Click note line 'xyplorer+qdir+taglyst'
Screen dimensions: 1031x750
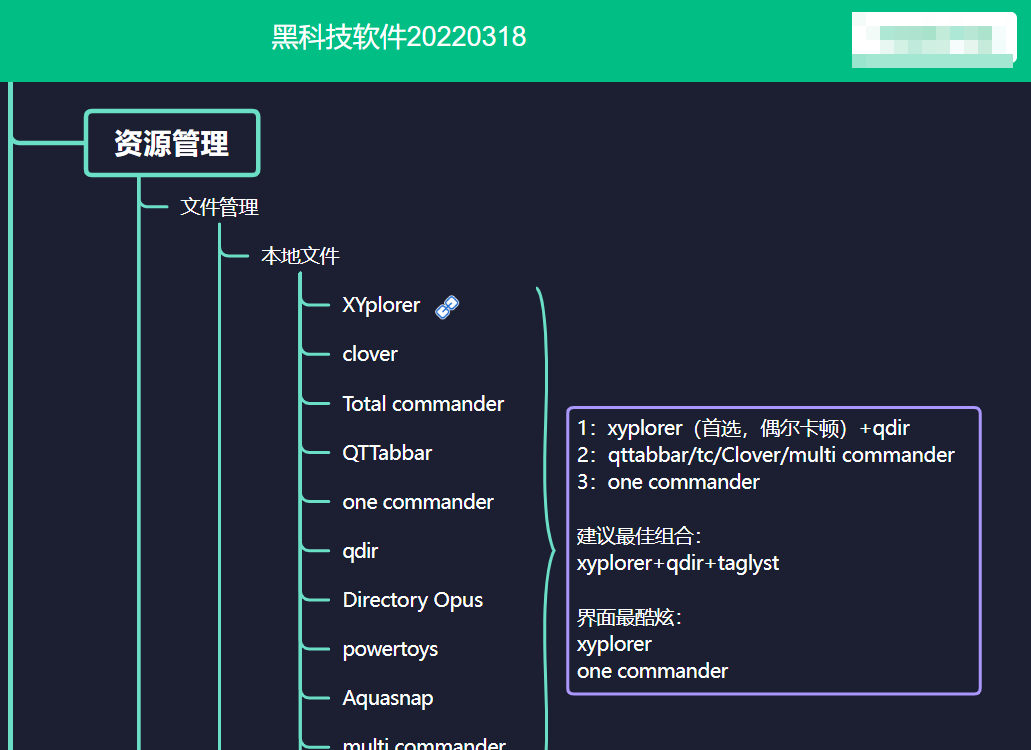click(x=677, y=563)
